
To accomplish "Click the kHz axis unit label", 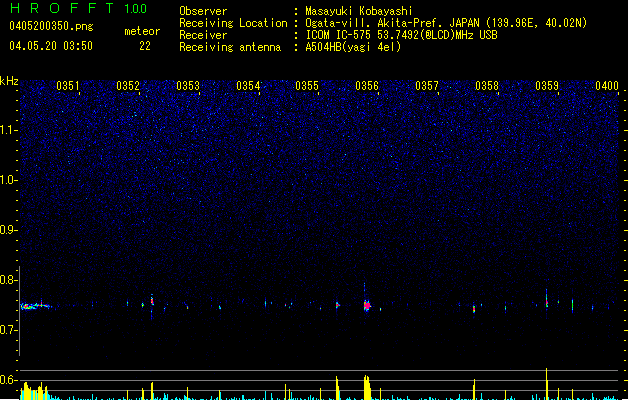I will coord(9,81).
